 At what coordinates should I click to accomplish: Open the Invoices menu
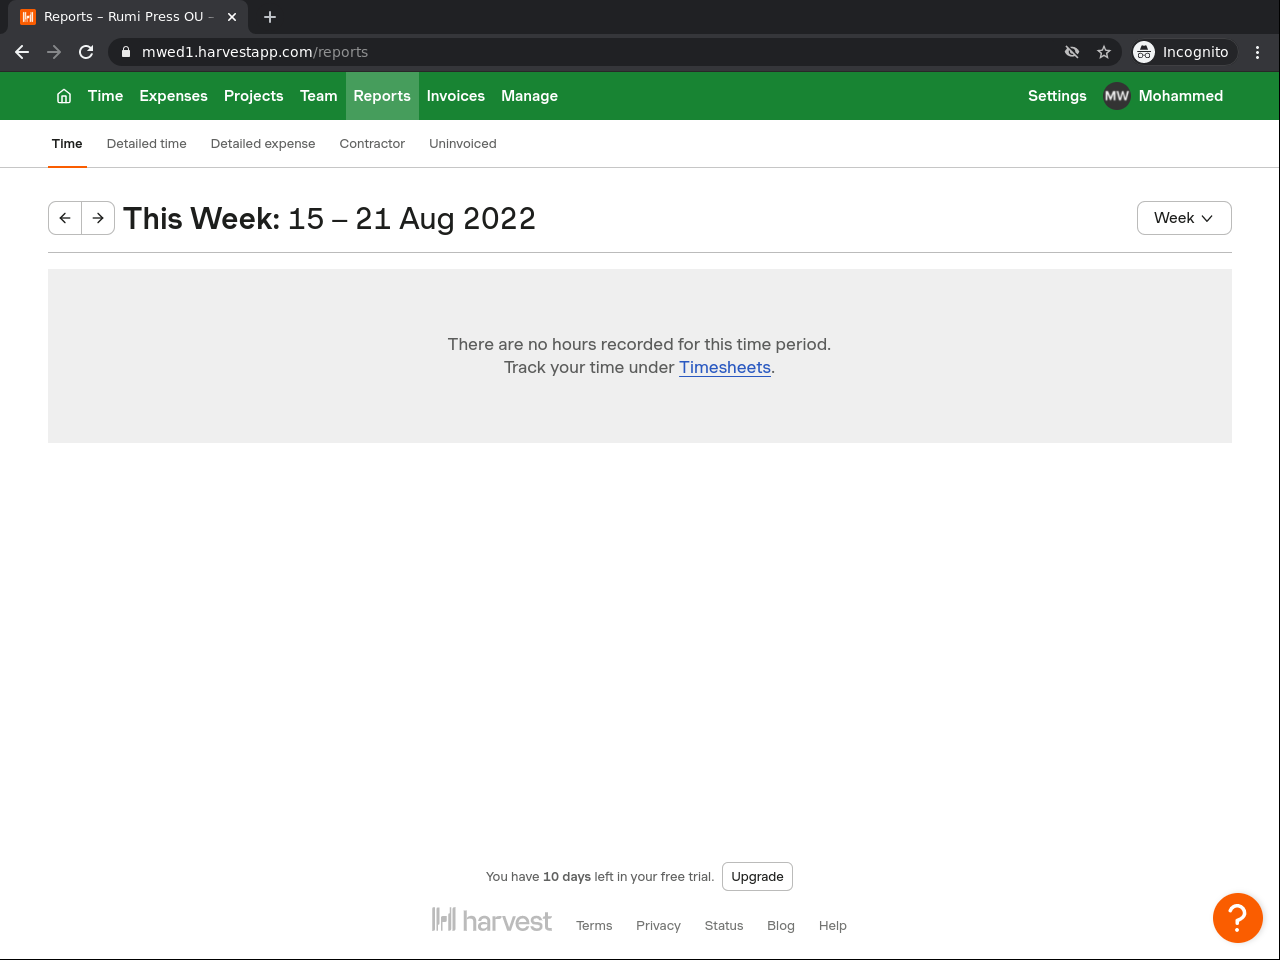point(456,96)
